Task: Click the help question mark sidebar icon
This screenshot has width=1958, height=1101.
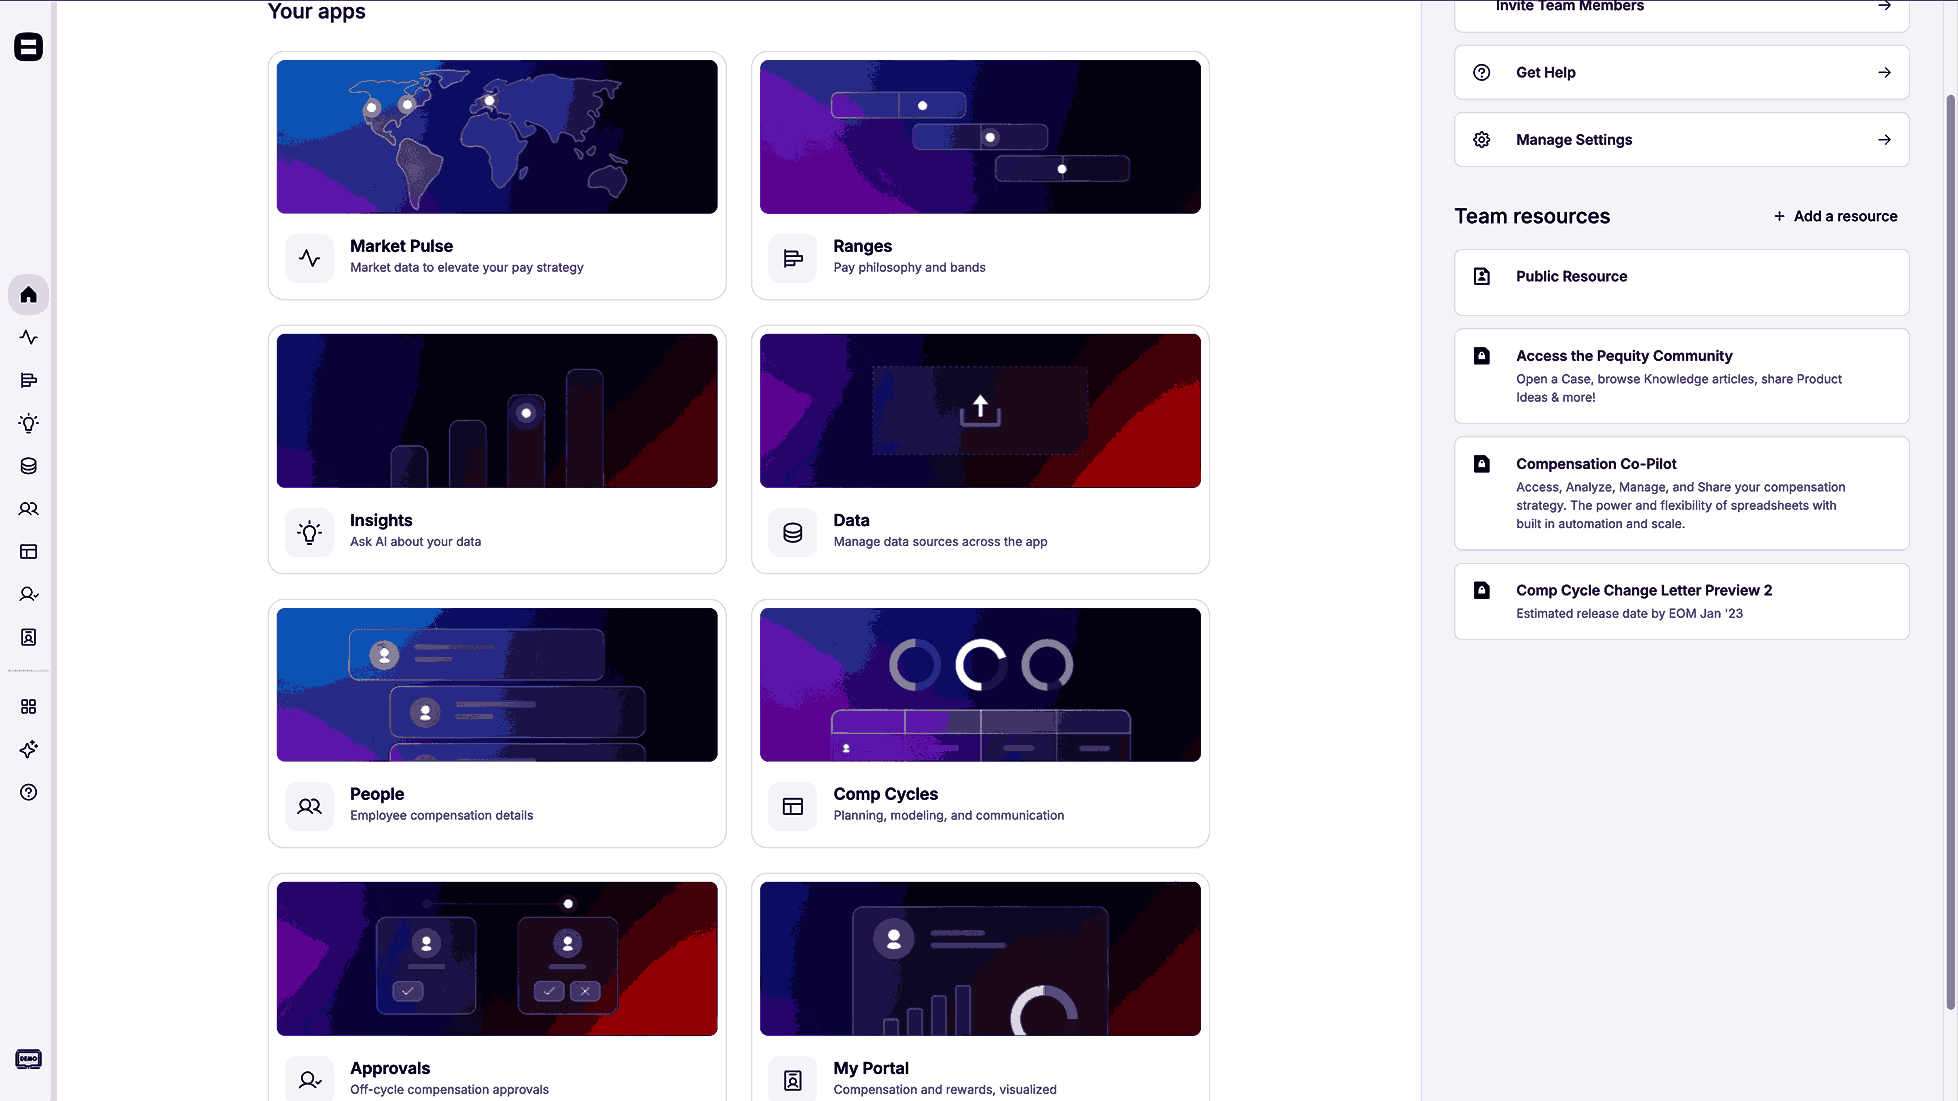Action: click(28, 792)
